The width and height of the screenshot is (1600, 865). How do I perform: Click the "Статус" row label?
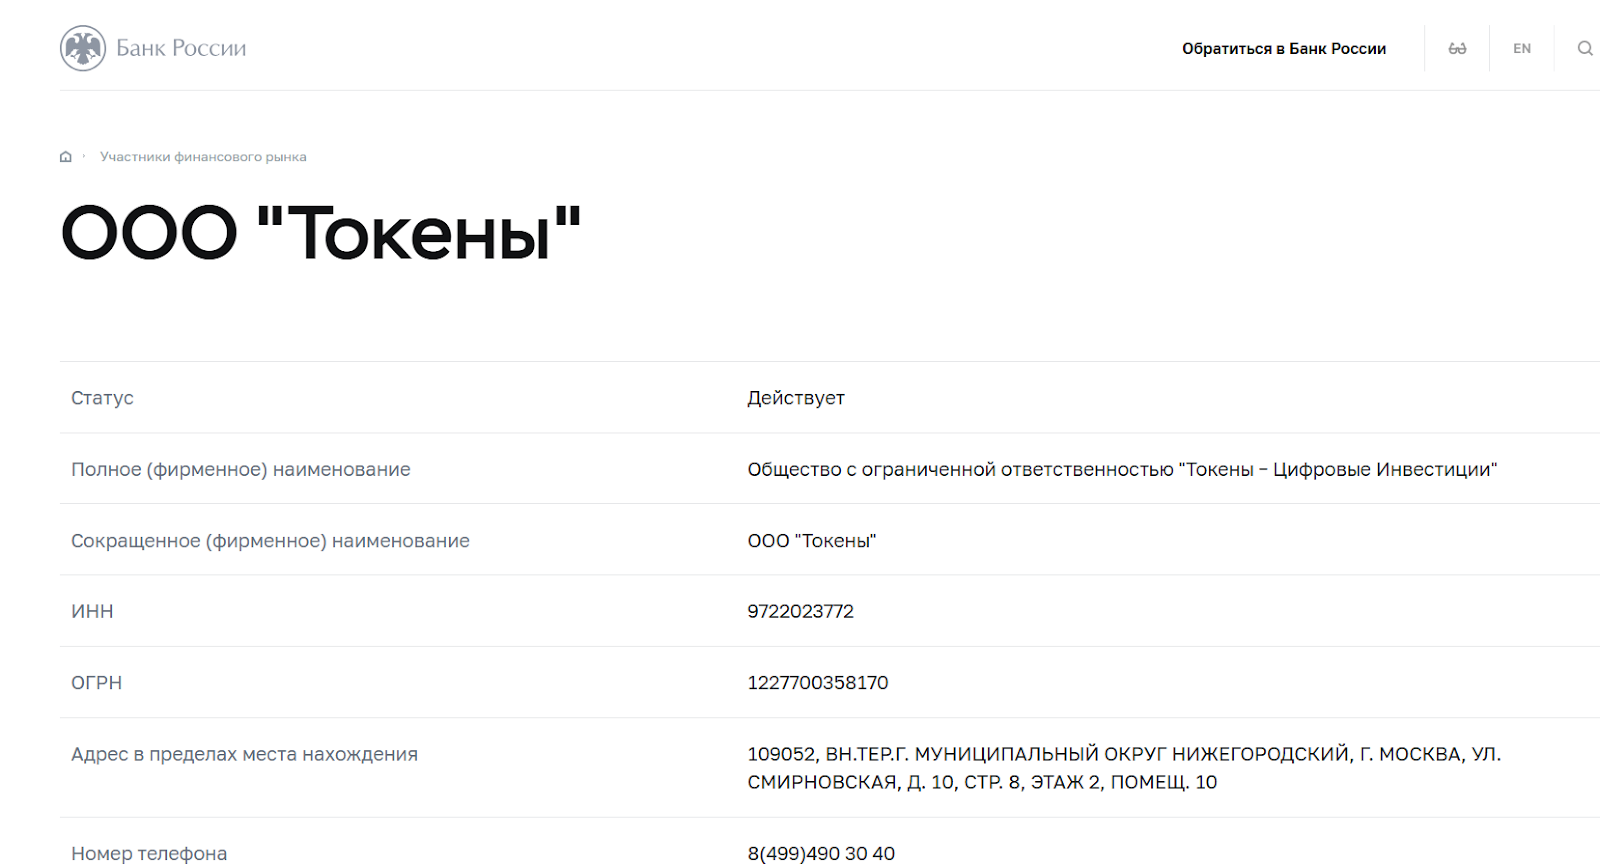pyautogui.click(x=102, y=398)
